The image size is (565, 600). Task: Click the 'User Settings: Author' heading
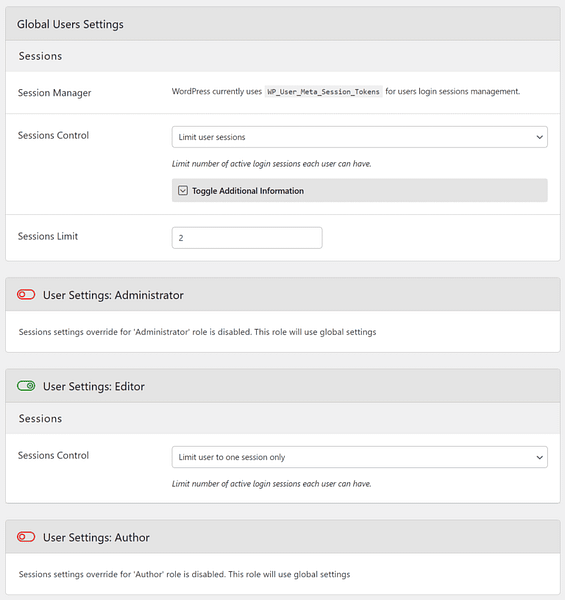tap(96, 538)
